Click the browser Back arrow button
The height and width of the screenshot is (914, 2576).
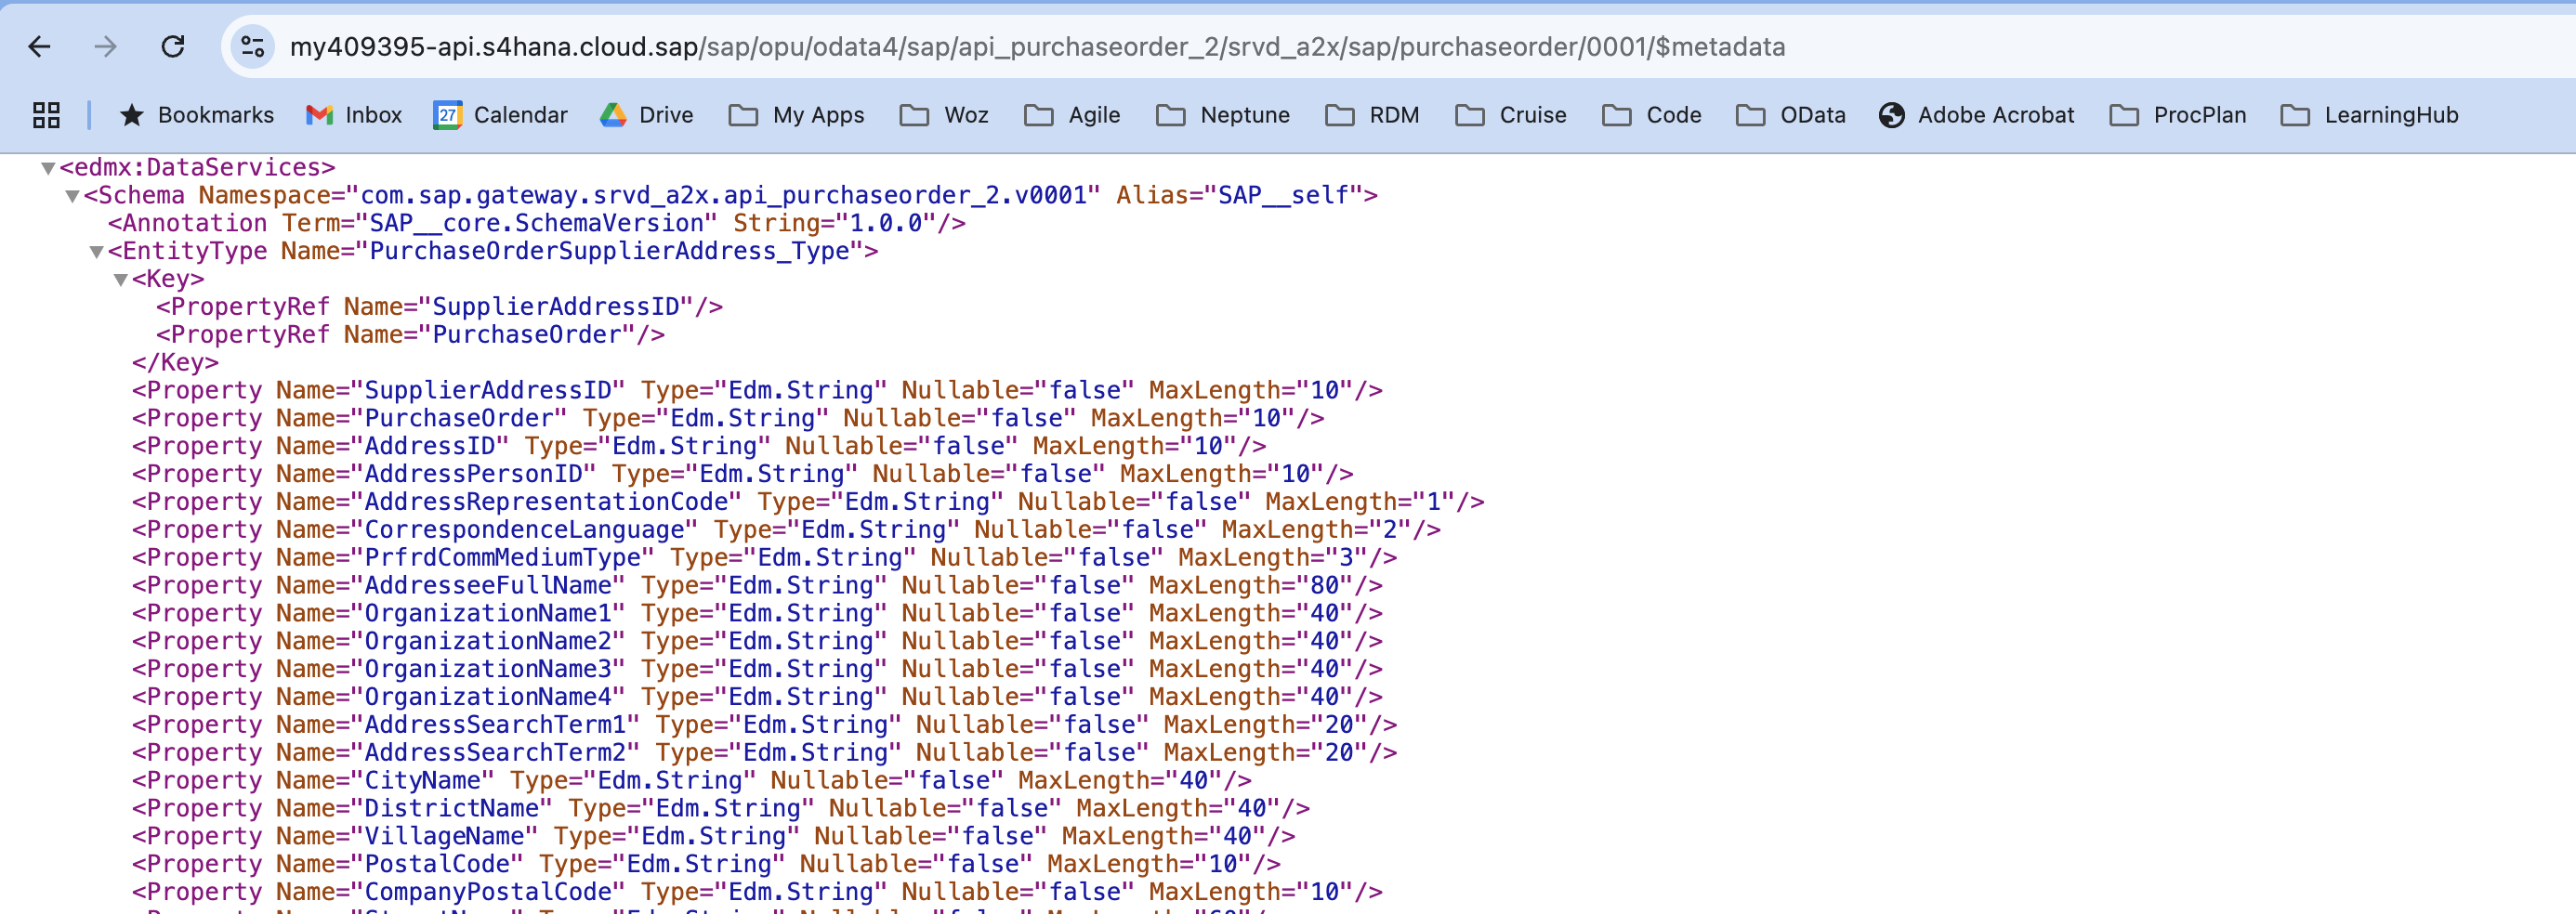coord(39,47)
